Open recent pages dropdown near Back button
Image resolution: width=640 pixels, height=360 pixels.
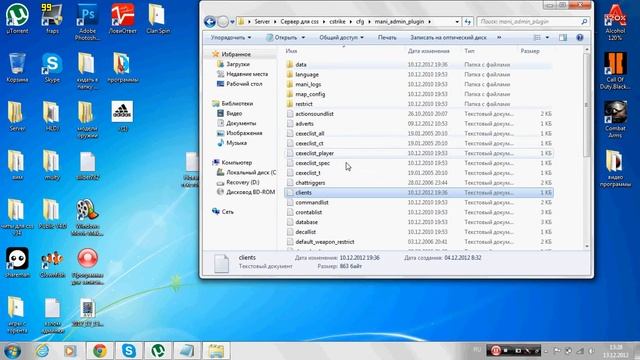[232, 22]
